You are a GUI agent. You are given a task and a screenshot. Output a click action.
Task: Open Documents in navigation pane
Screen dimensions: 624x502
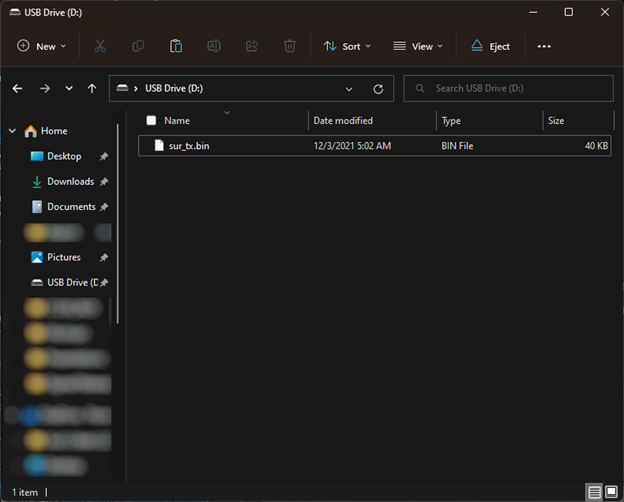click(71, 207)
